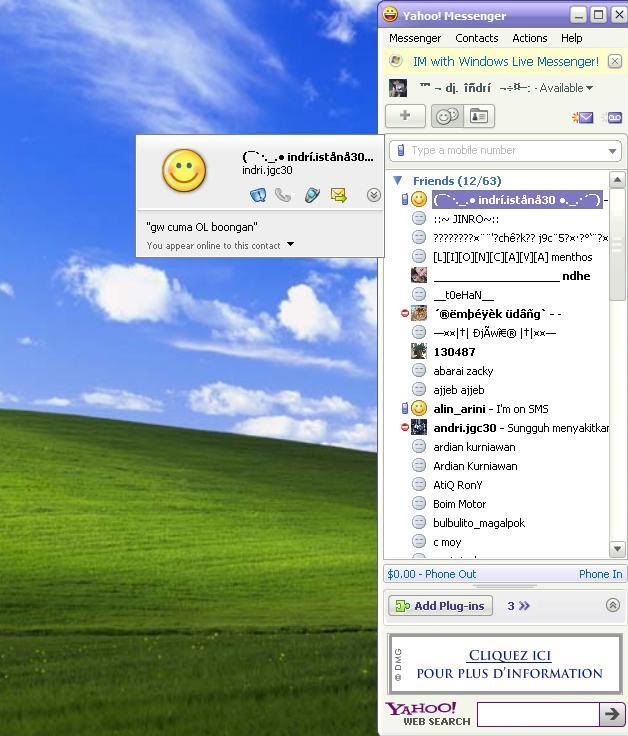Select contact alin_arini - I'm on SMS
The height and width of the screenshot is (736, 628).
point(490,409)
